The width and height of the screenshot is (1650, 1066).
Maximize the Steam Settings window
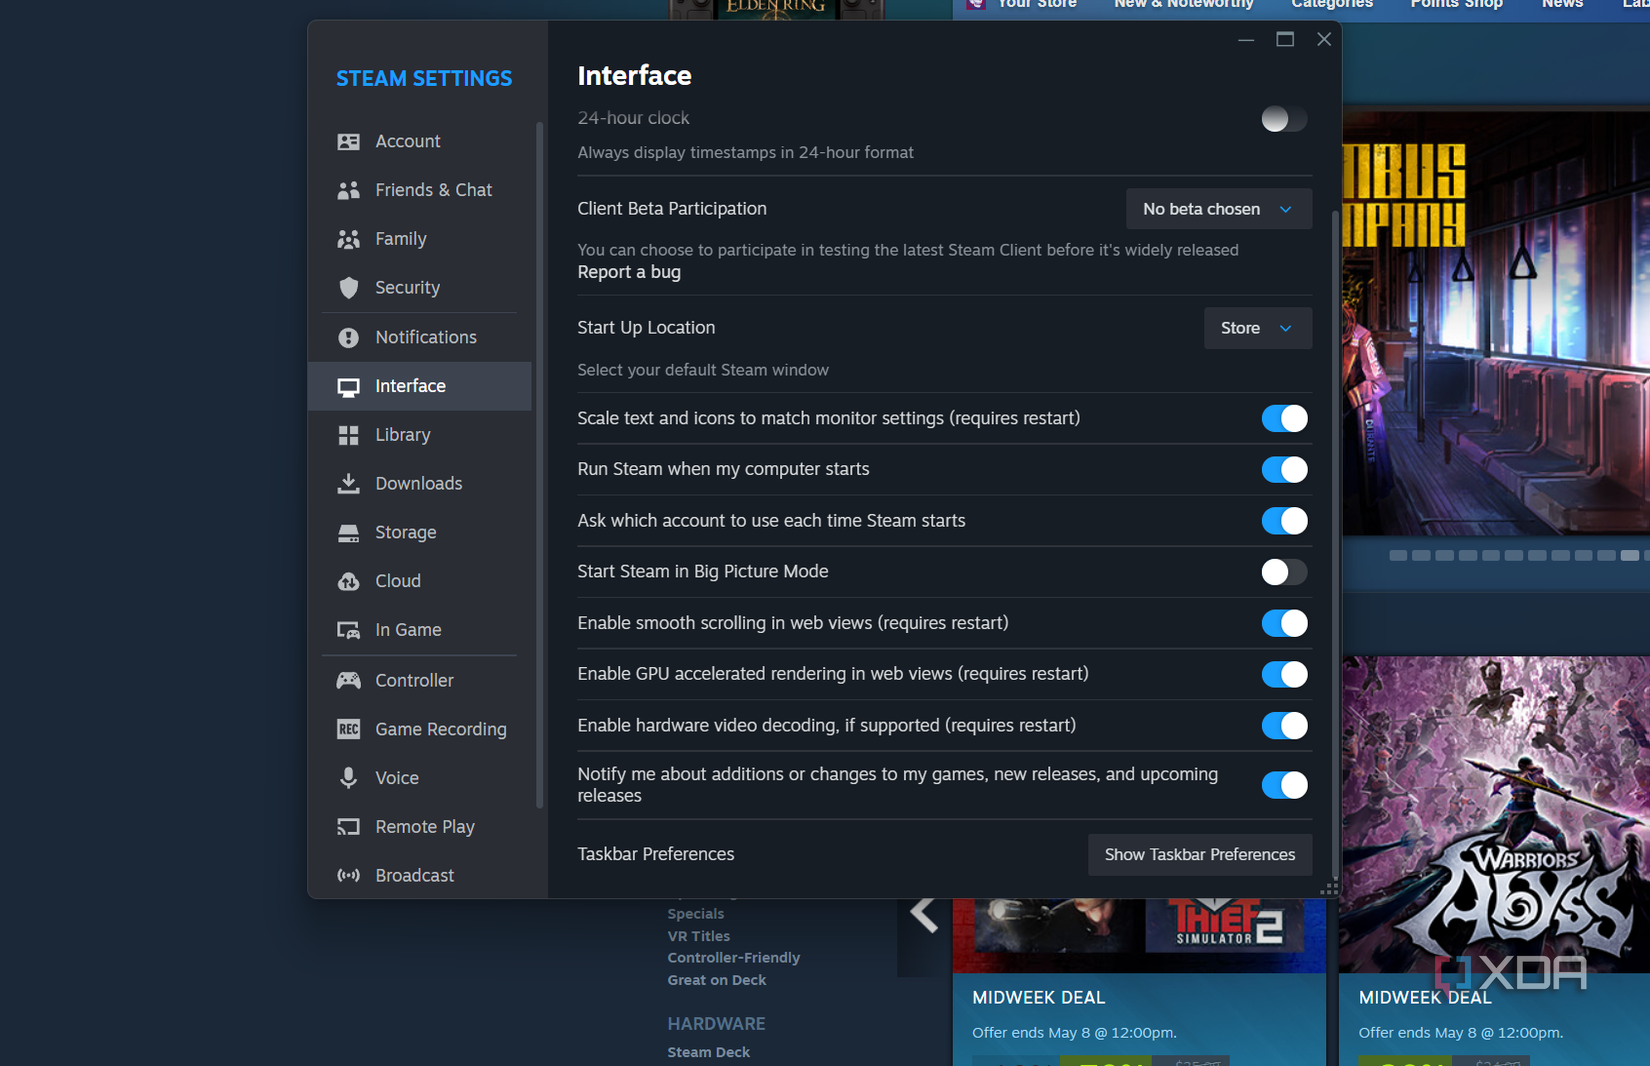(1285, 39)
